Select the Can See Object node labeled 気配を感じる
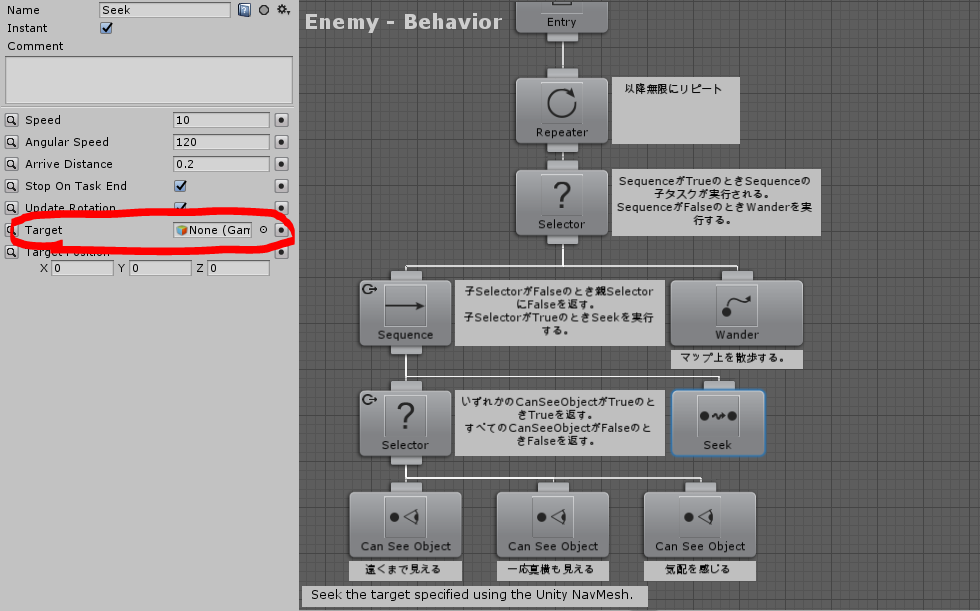Image resolution: width=980 pixels, height=611 pixels. [700, 524]
